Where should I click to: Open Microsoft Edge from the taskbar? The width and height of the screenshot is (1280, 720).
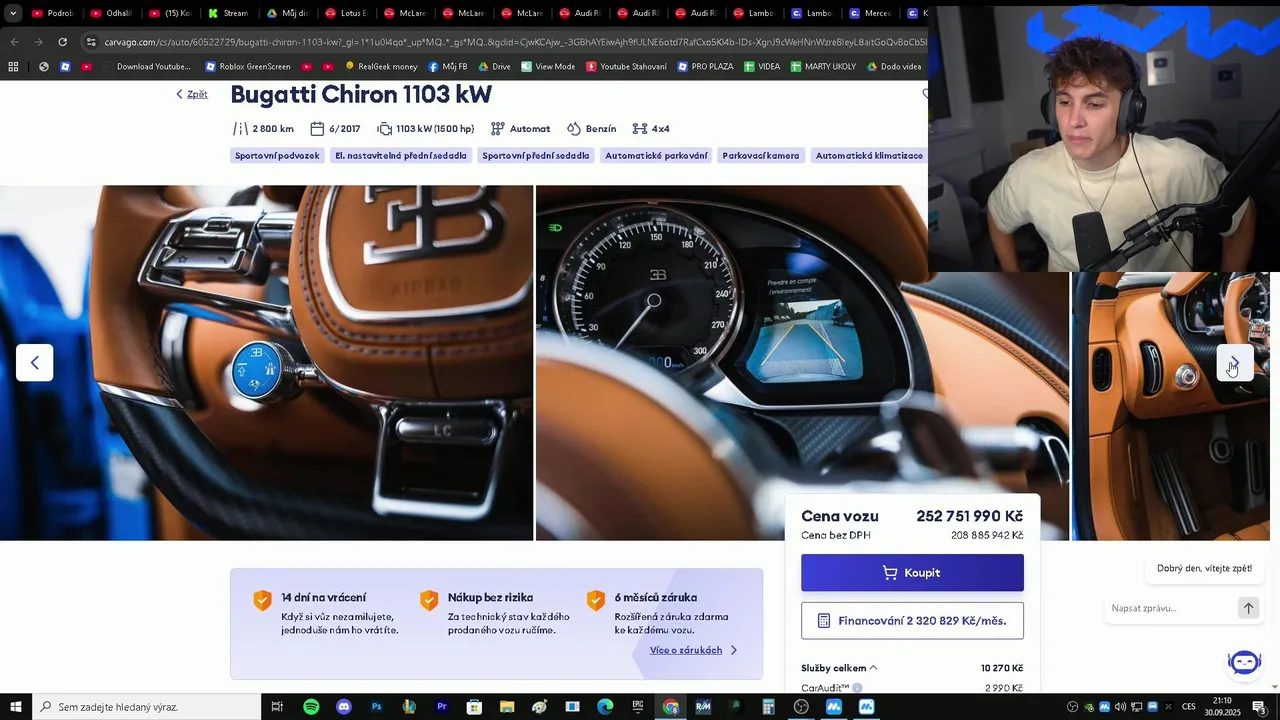tap(605, 707)
